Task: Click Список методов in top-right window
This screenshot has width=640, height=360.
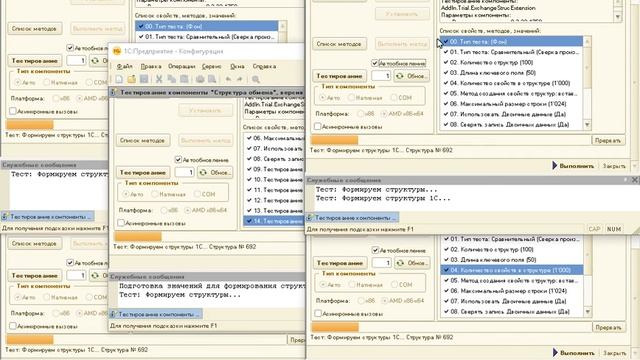Action: [339, 44]
